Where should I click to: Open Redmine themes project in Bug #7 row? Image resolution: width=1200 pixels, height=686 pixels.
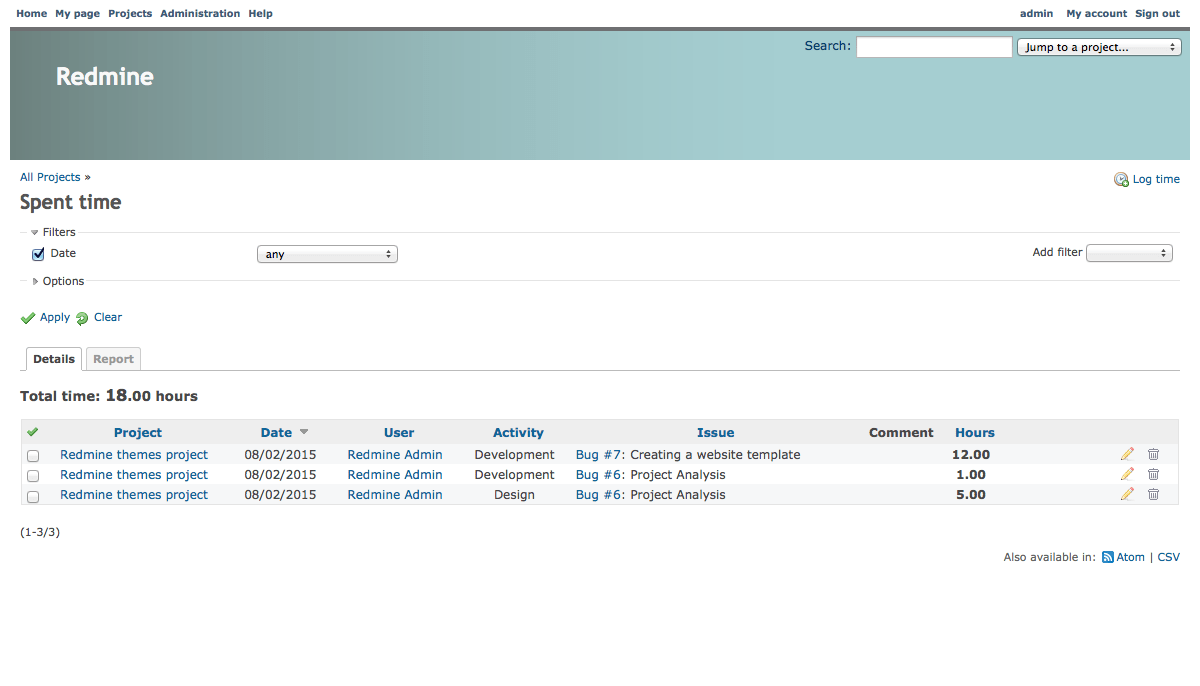pyautogui.click(x=134, y=455)
